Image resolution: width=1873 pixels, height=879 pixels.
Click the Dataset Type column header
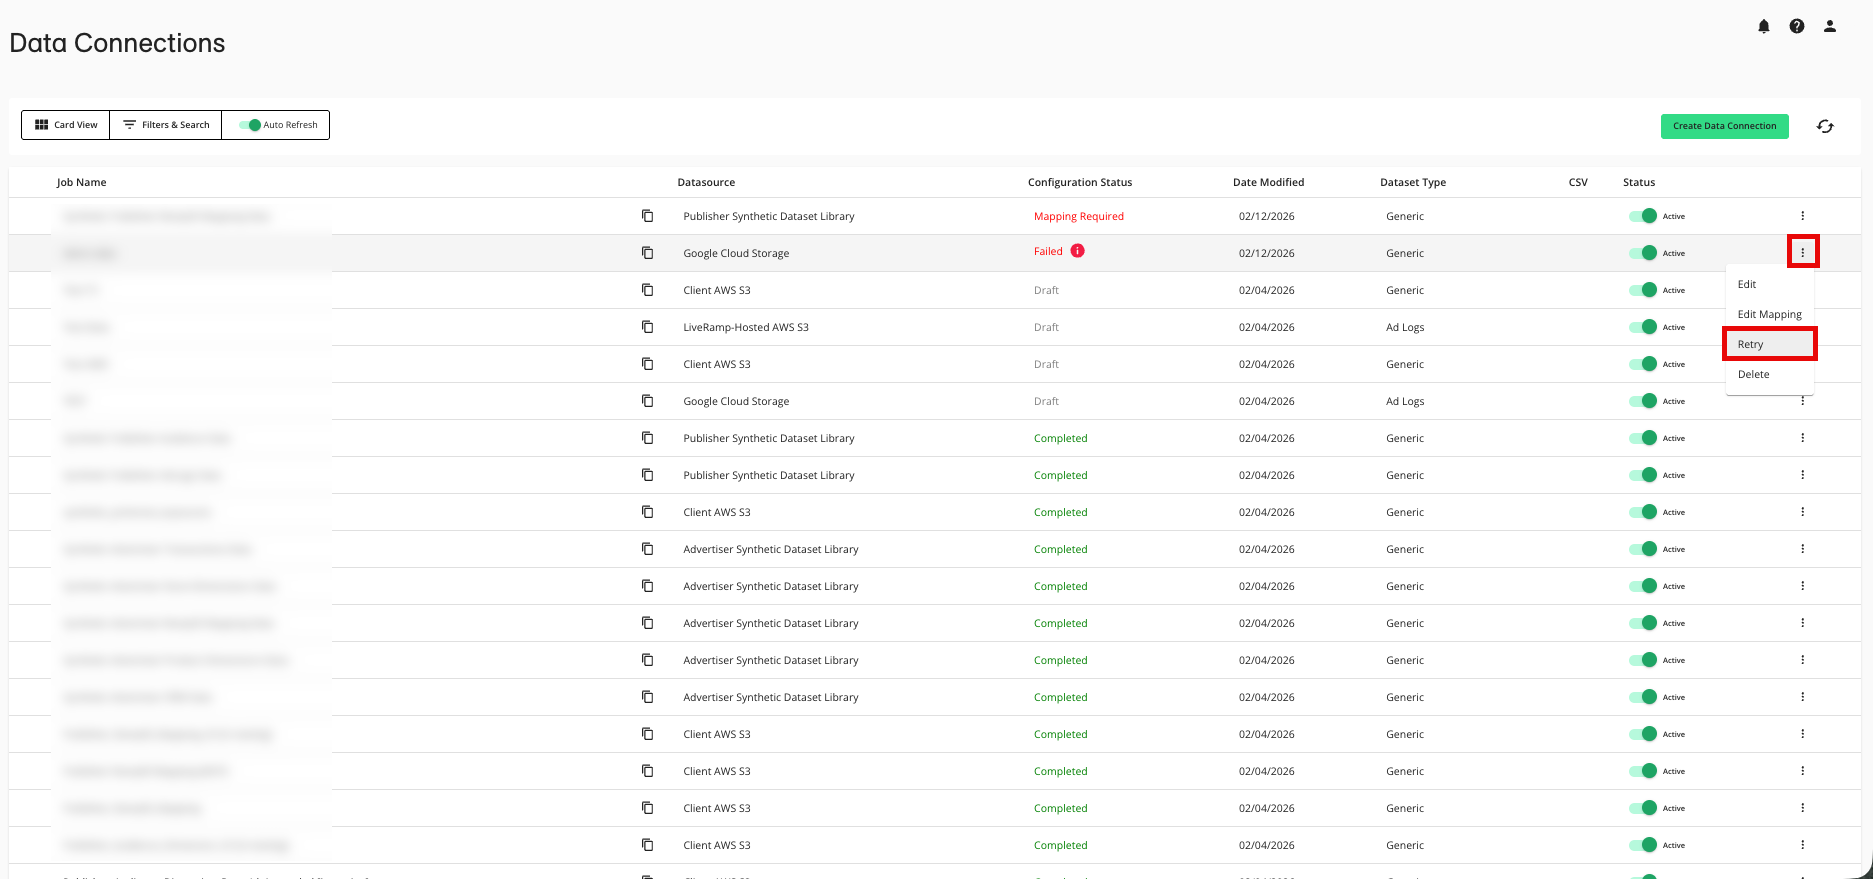pyautogui.click(x=1413, y=182)
